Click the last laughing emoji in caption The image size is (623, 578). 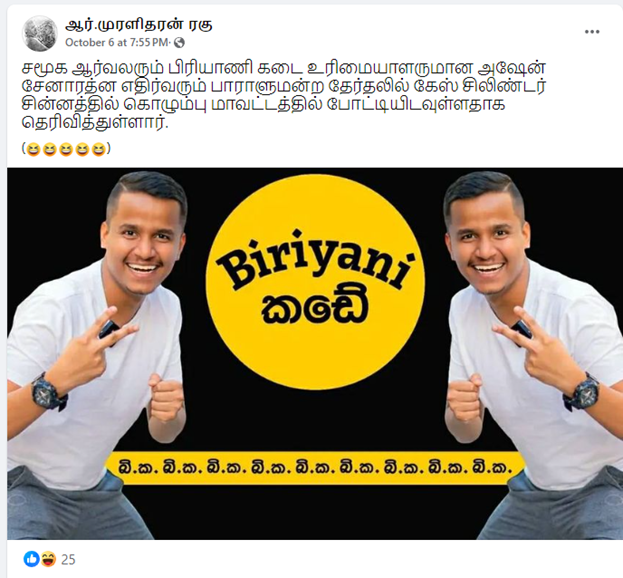[98, 150]
